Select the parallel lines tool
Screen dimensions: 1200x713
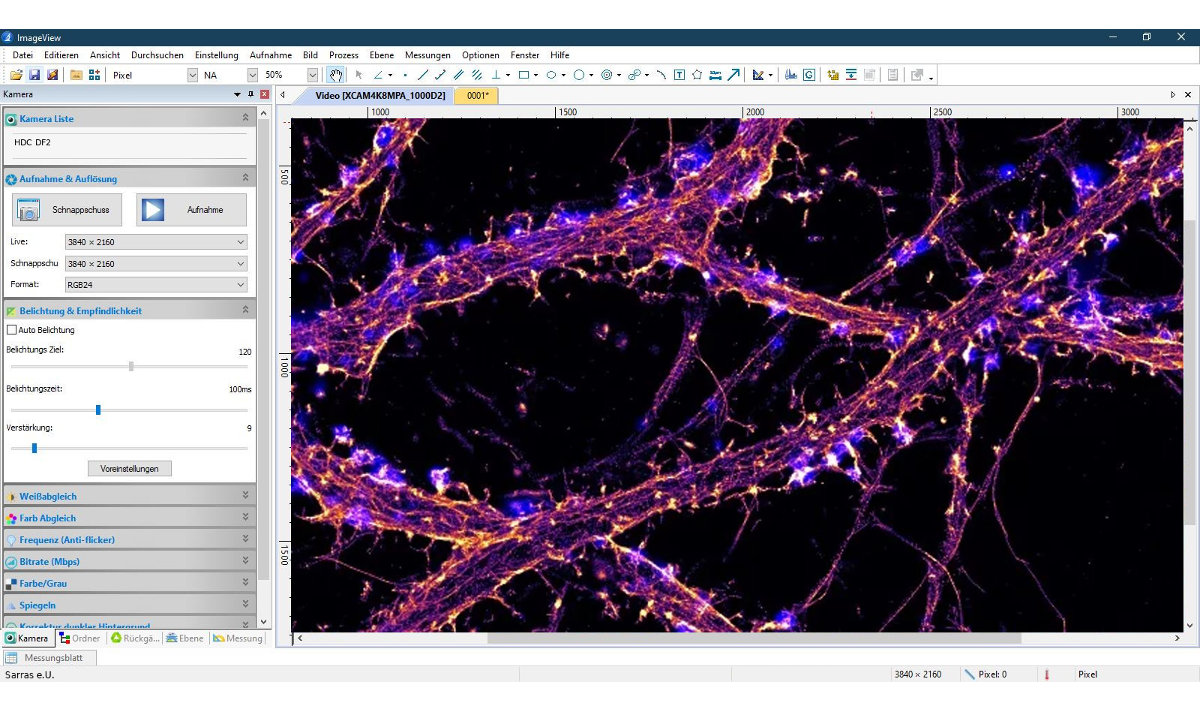(x=459, y=74)
